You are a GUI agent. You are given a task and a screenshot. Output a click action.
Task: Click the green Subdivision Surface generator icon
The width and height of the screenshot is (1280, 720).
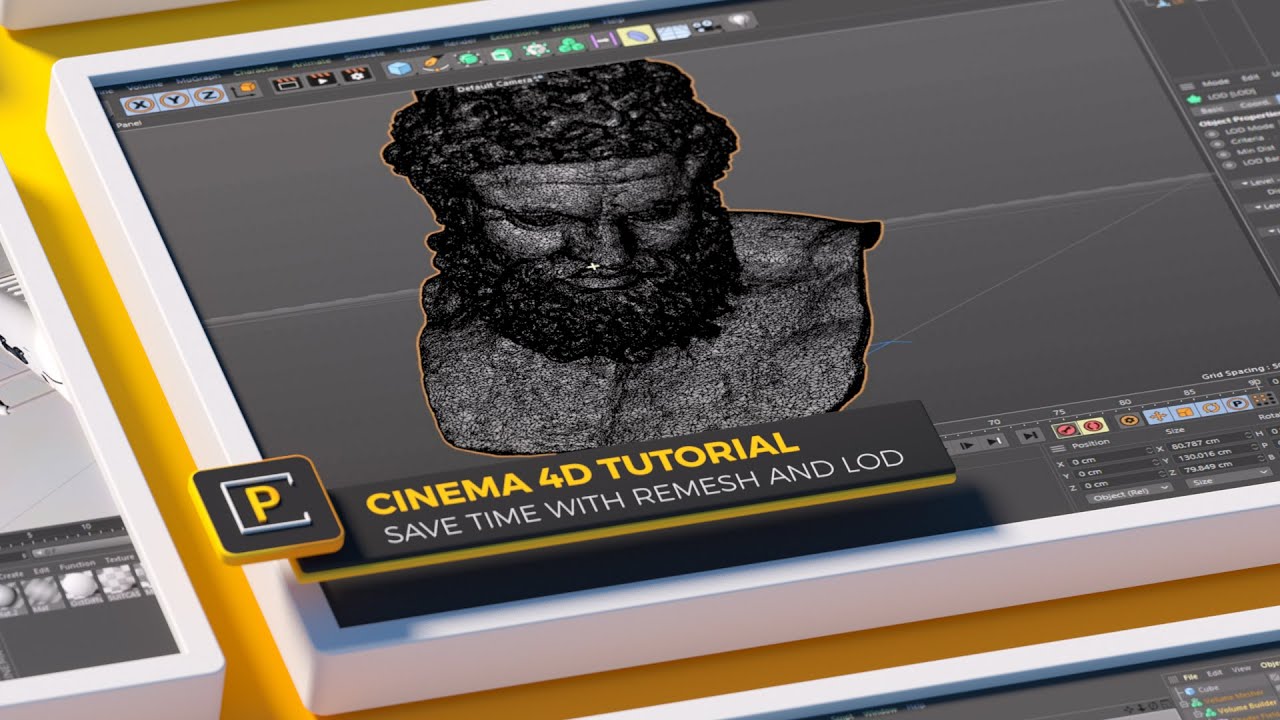(468, 58)
